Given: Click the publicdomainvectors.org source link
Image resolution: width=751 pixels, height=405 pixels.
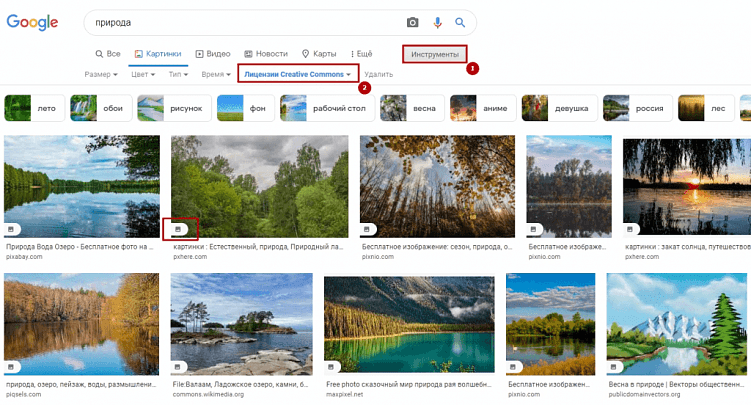Looking at the screenshot, I should coord(644,394).
